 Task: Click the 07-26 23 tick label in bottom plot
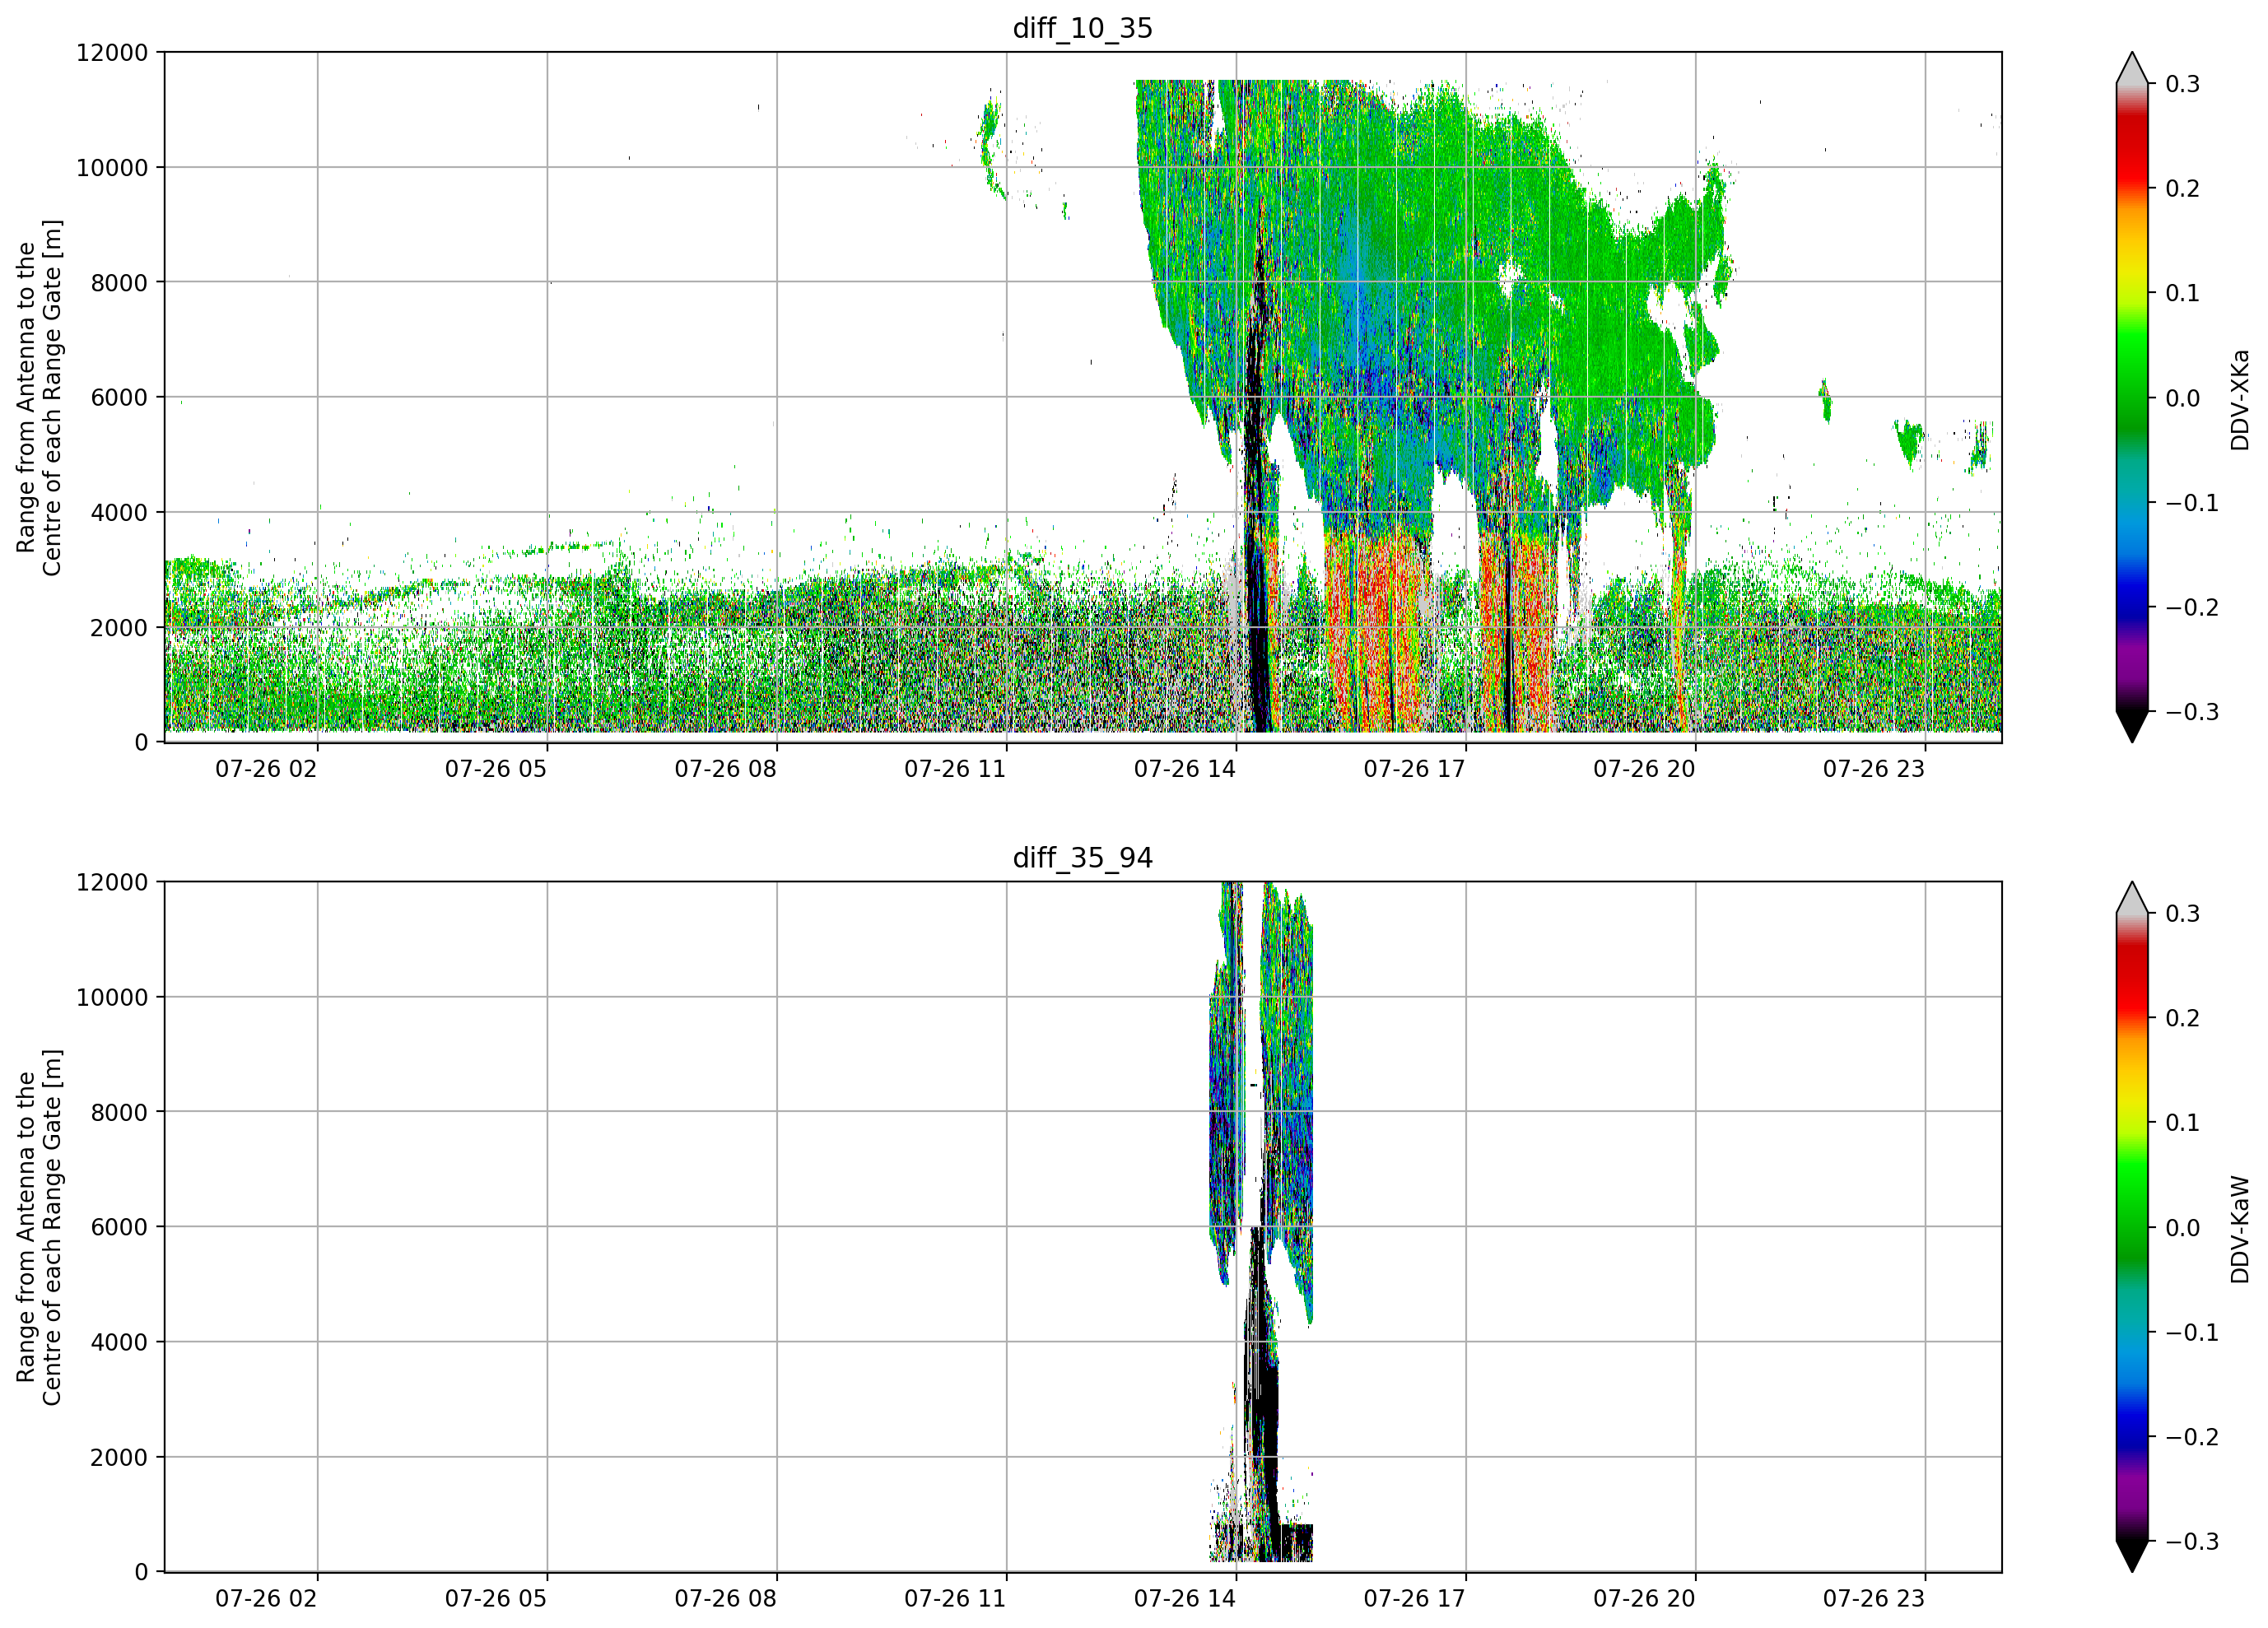tap(1873, 1598)
